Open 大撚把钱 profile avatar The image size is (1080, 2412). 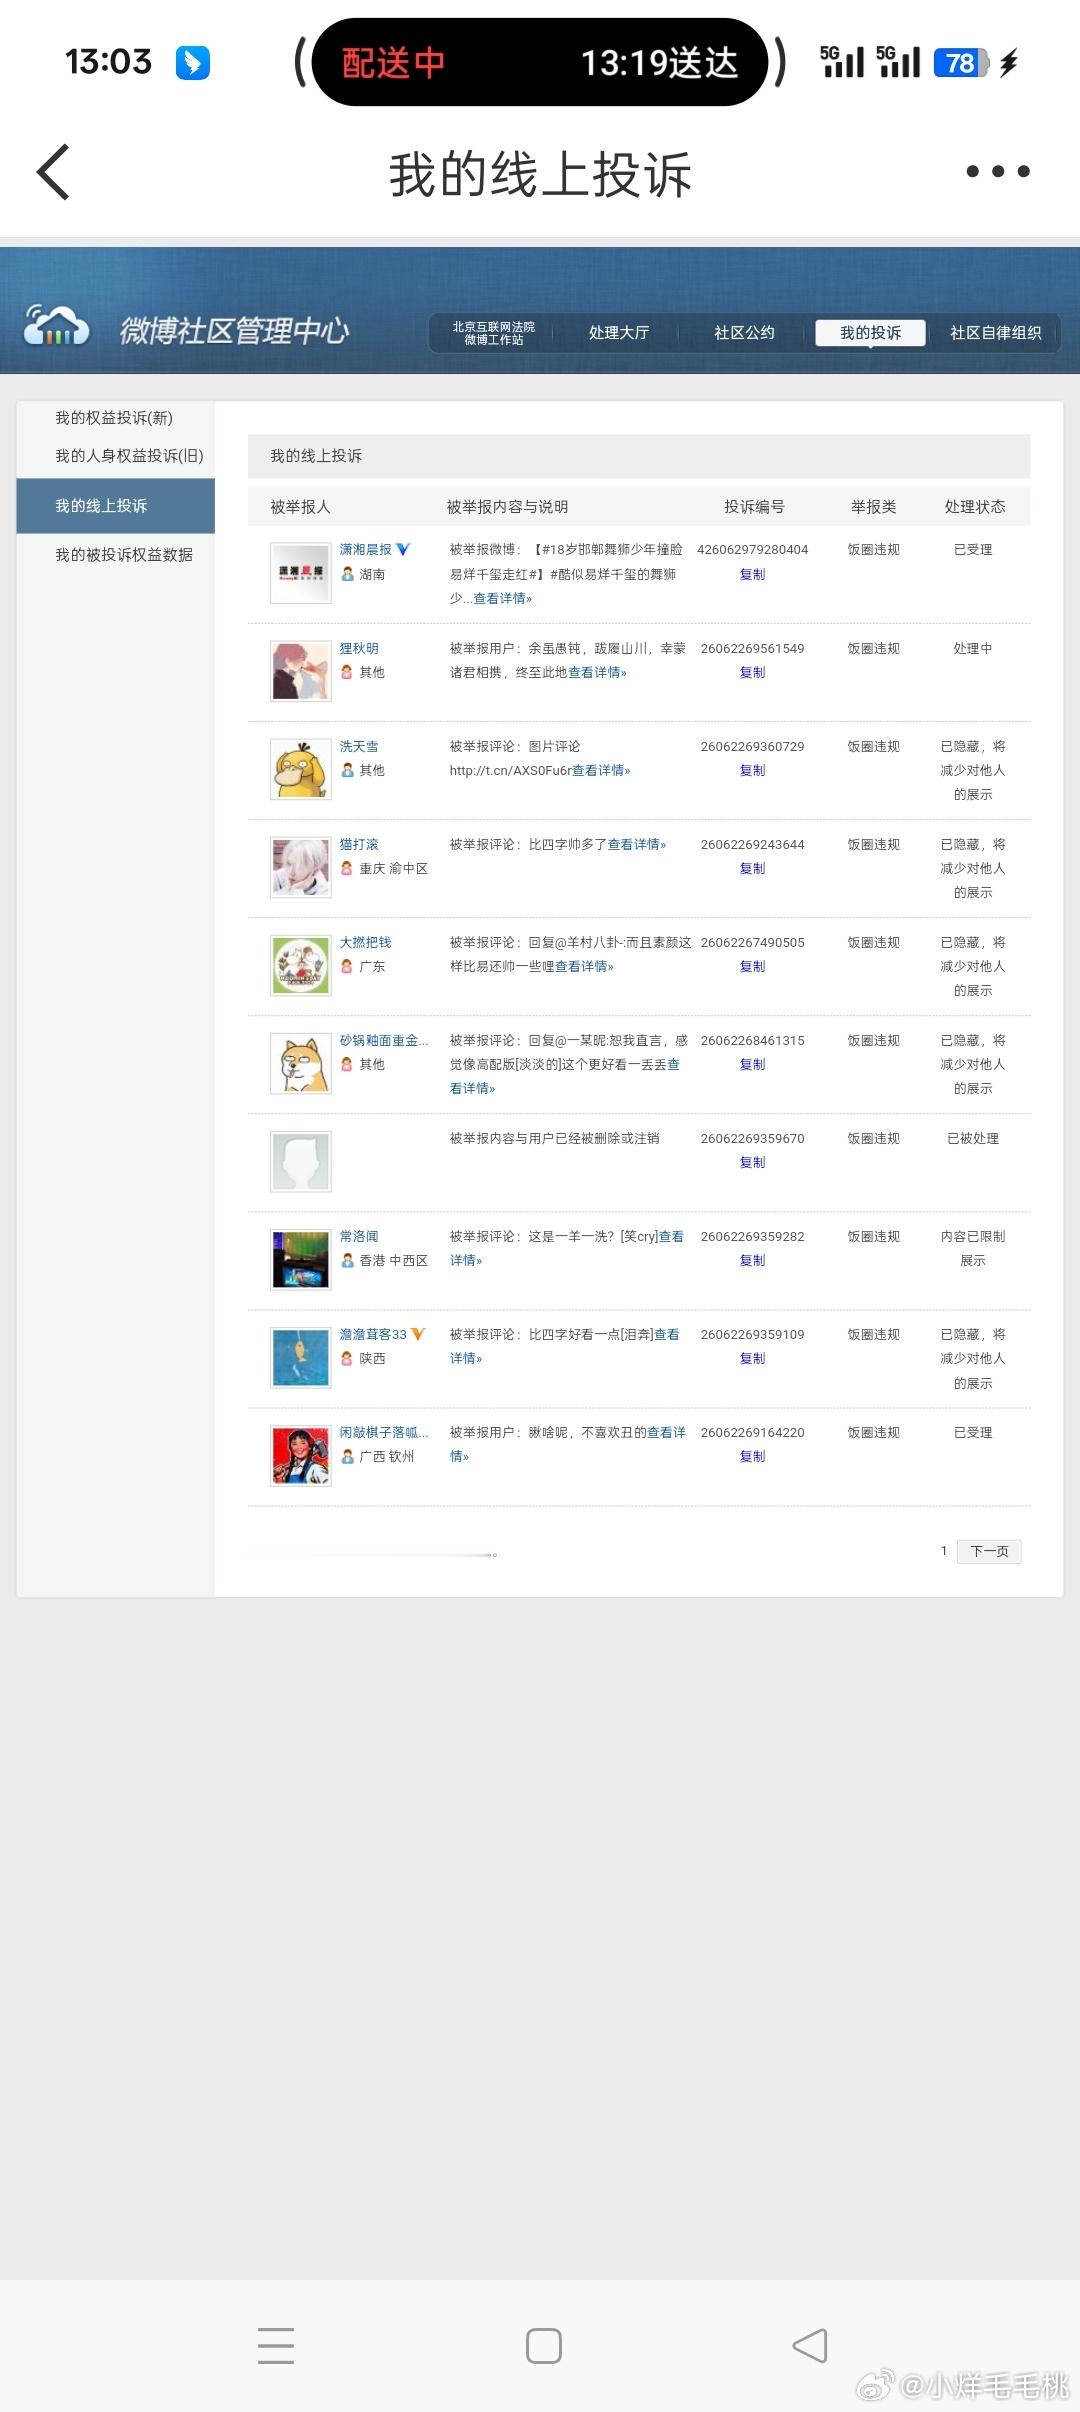tap(301, 965)
